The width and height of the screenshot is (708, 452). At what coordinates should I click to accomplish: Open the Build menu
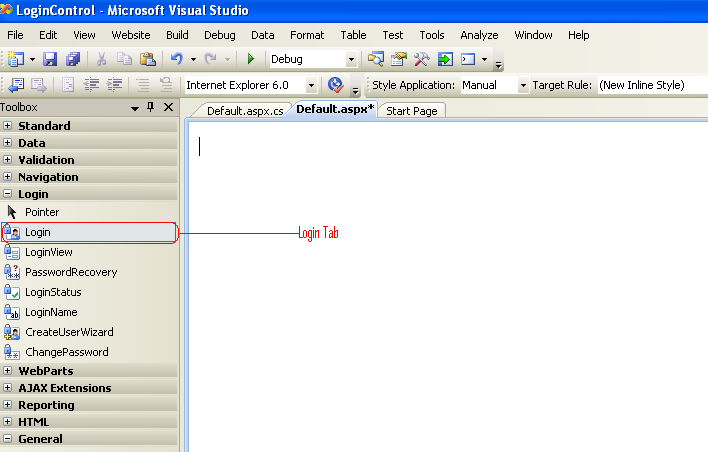click(x=177, y=35)
